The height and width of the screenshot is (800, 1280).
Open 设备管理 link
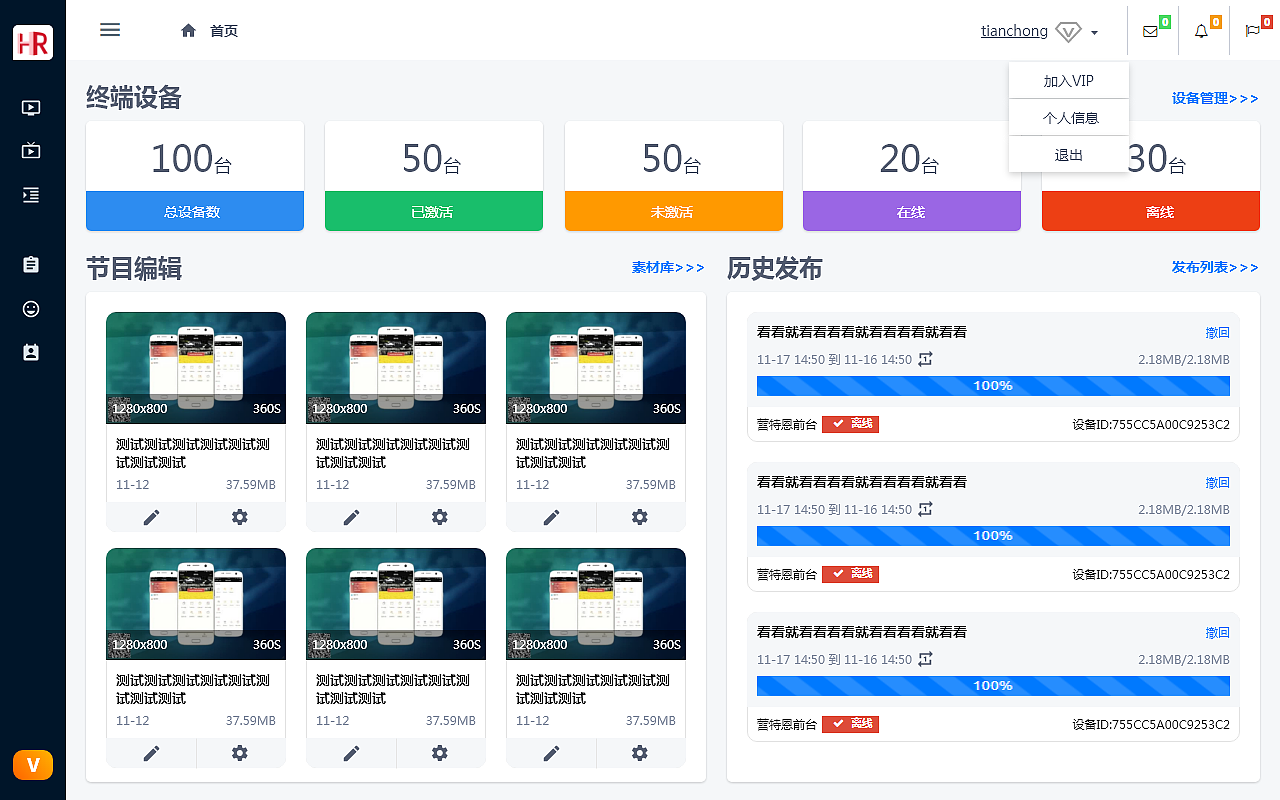click(x=1214, y=98)
